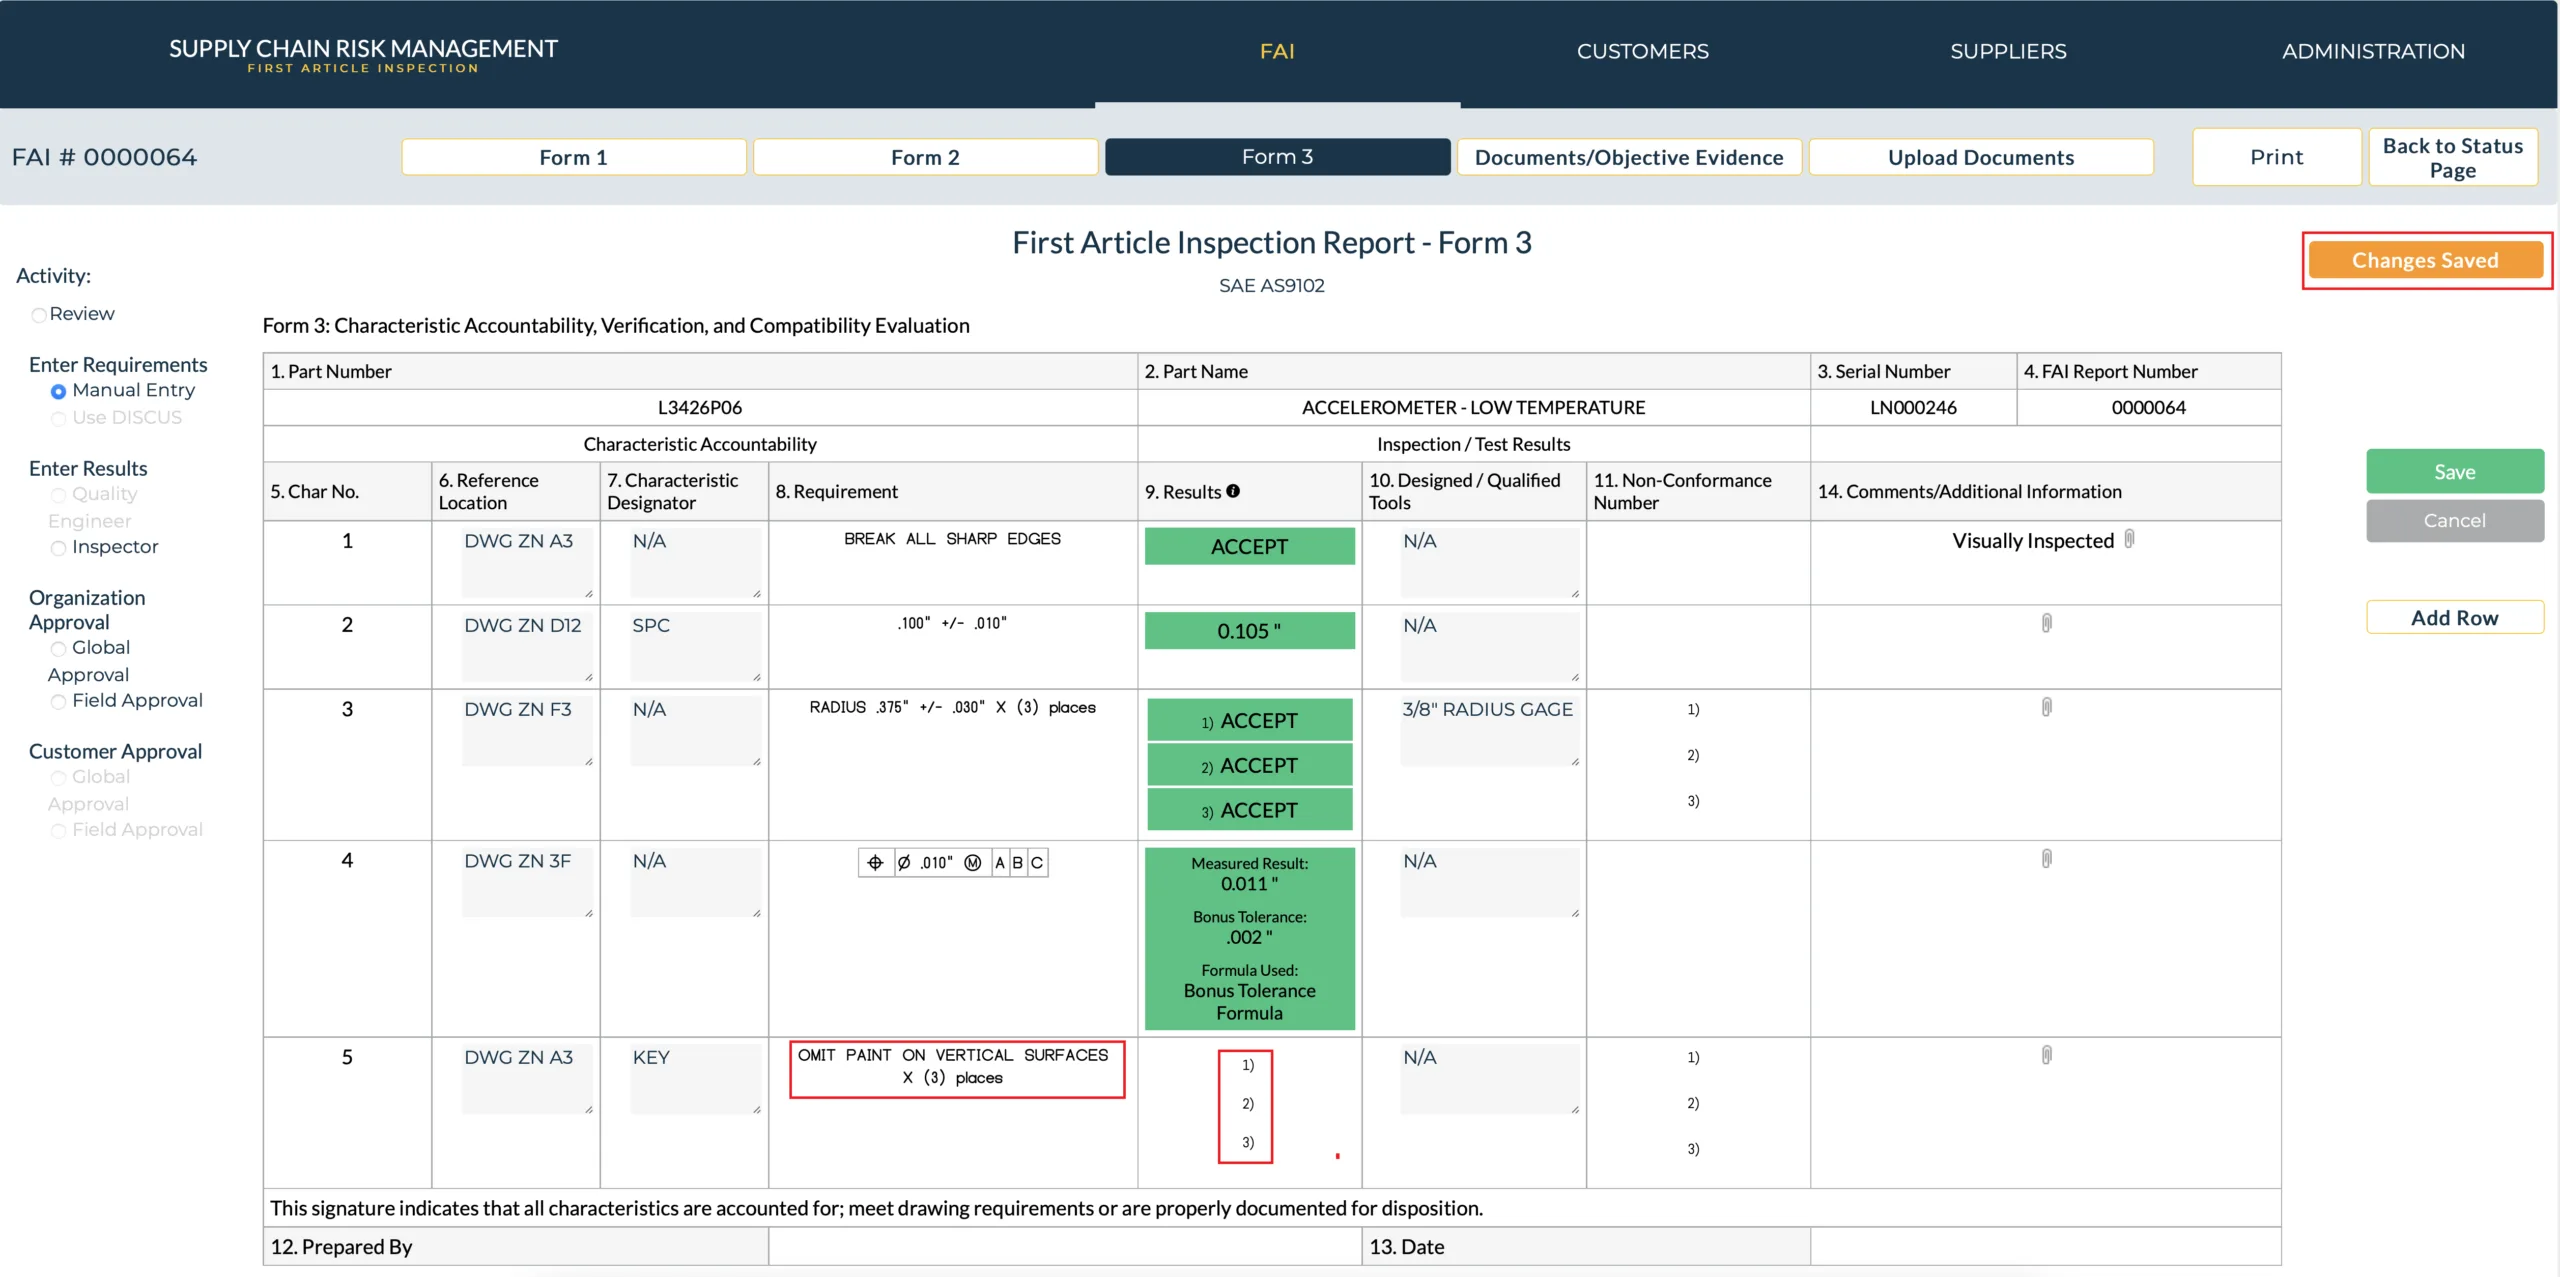Click empty result 3) in row 5

pos(1247,1142)
